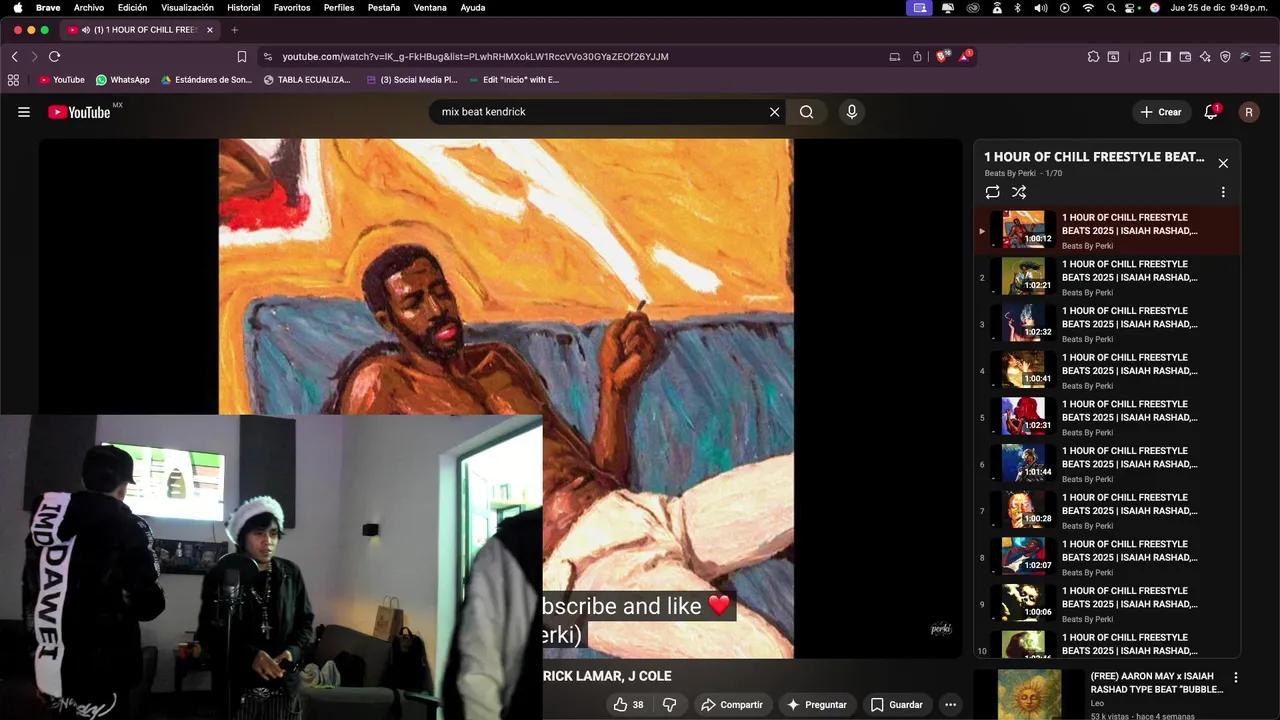This screenshot has width=1280, height=720.
Task: Open the Favoritos menu
Action: click(x=292, y=7)
